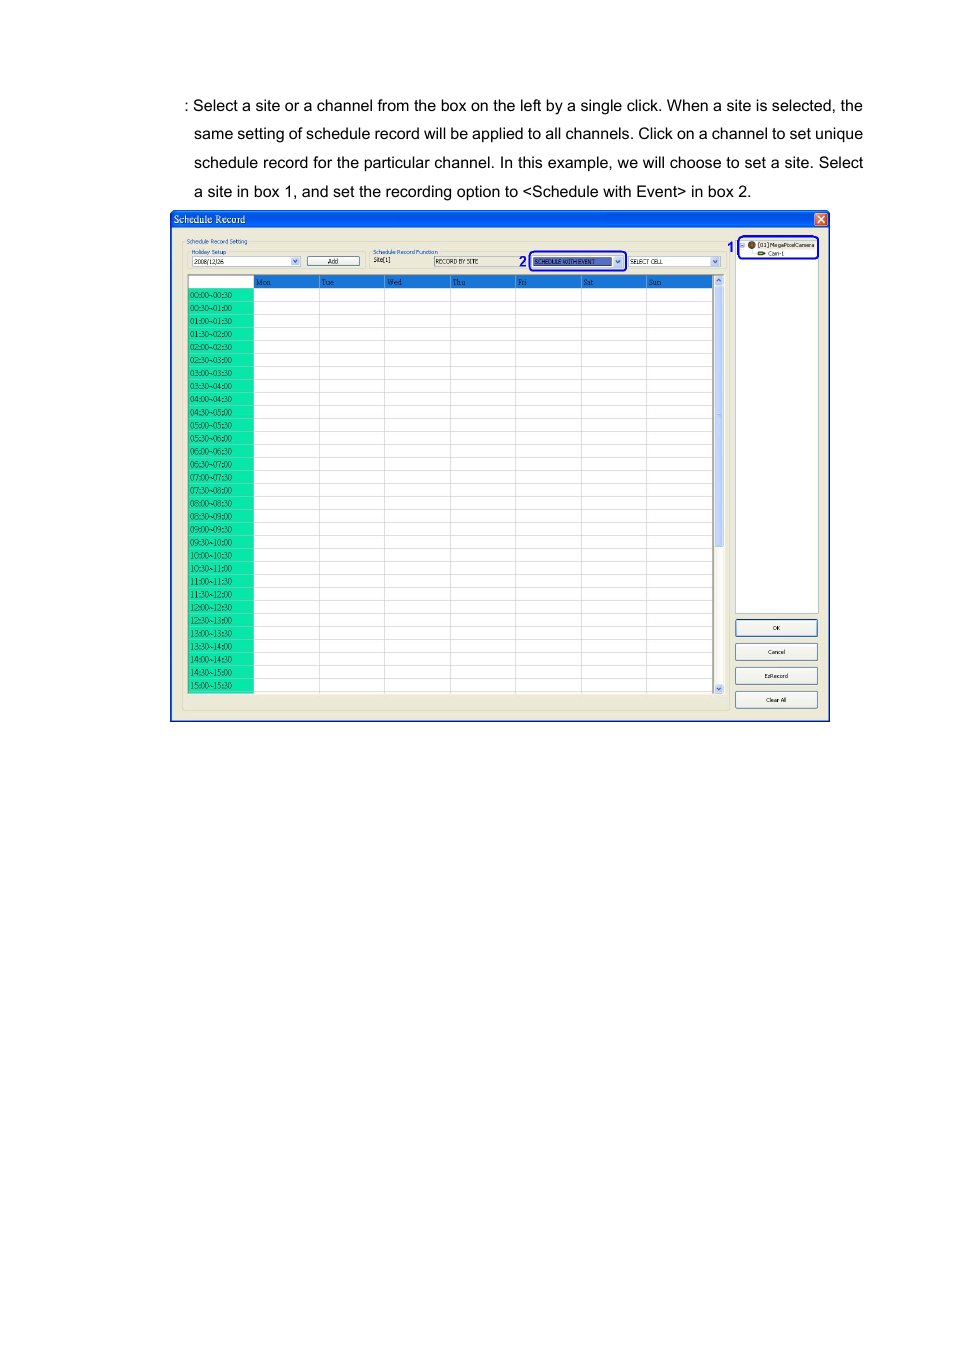Click the OK button
Viewport: 954px width, 1350px height.
point(776,628)
